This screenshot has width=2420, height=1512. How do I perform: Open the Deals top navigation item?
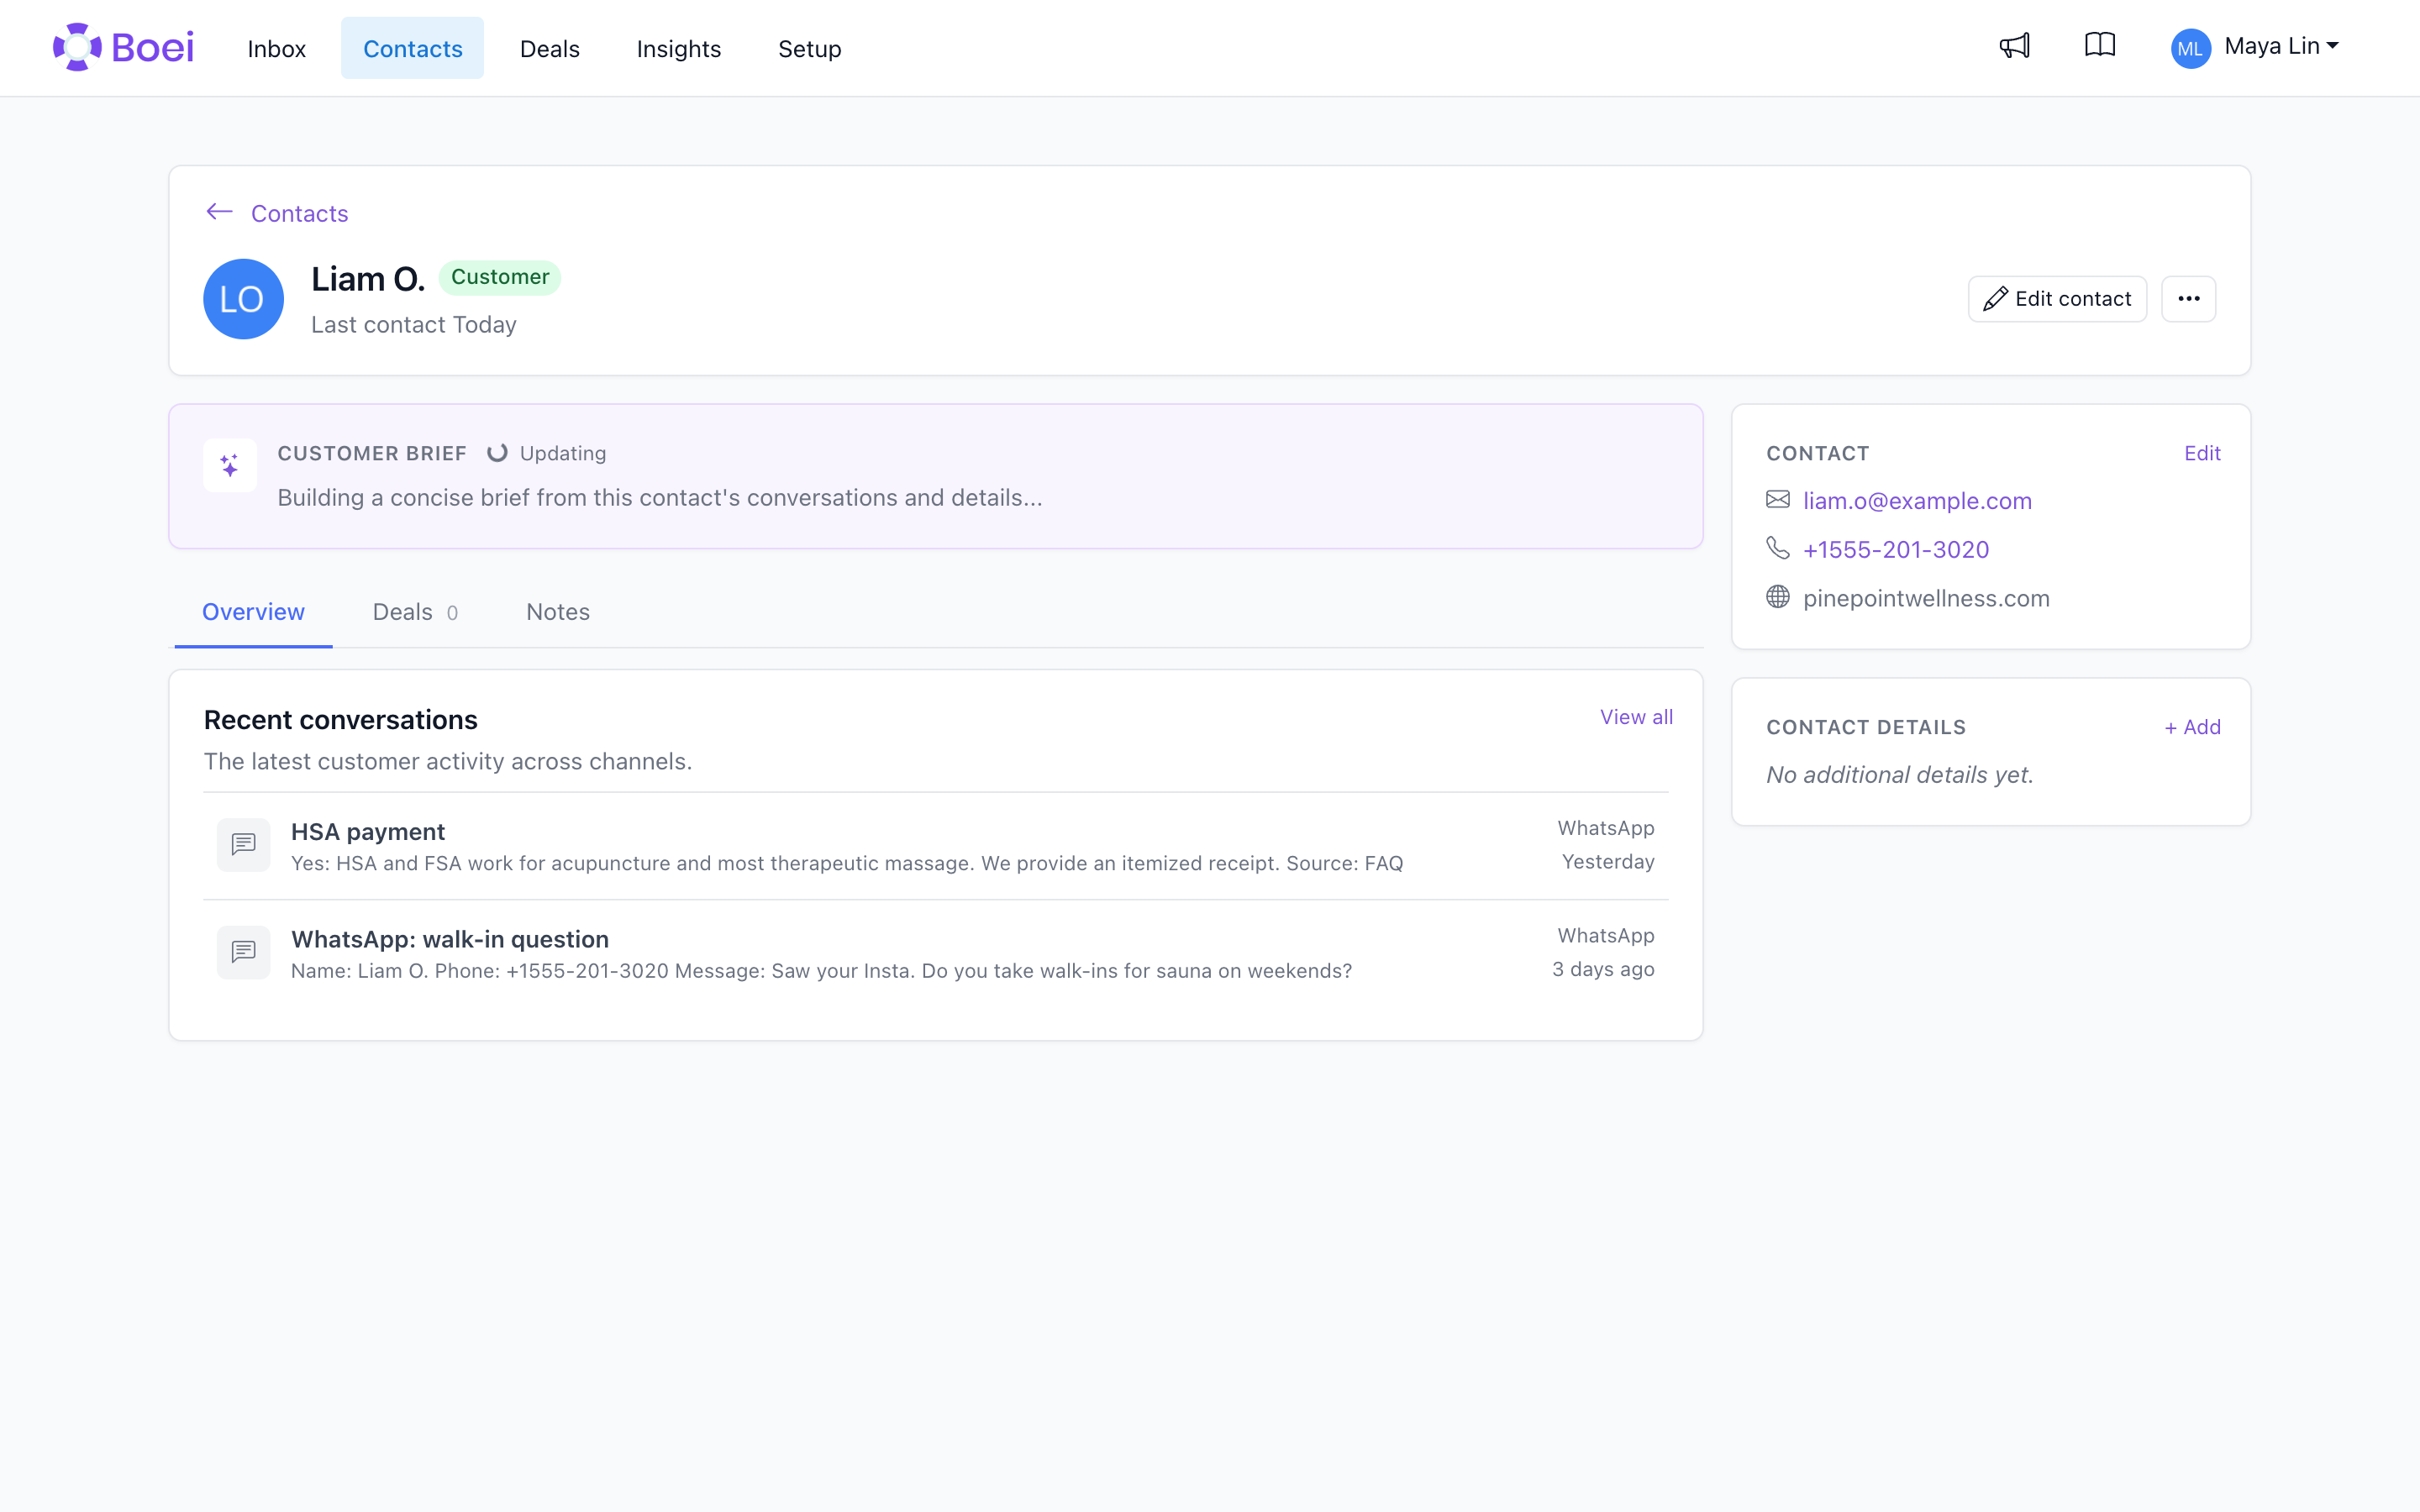click(549, 48)
